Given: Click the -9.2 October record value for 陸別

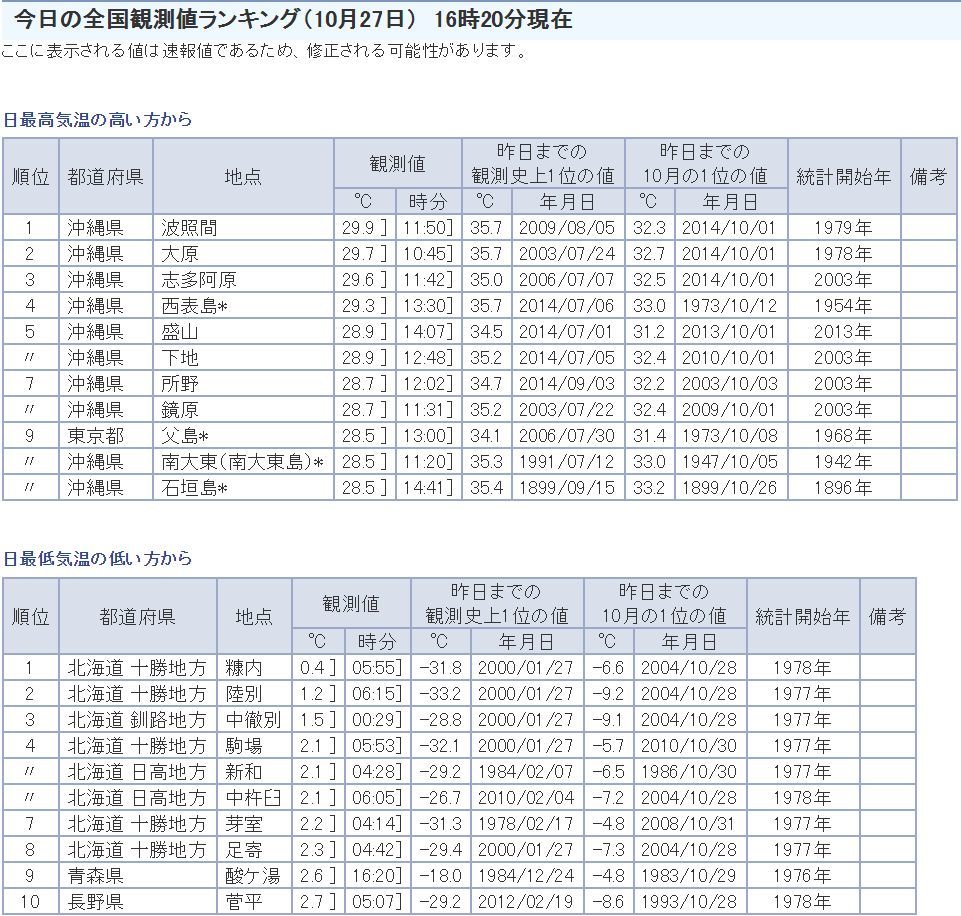Looking at the screenshot, I should pyautogui.click(x=609, y=694).
